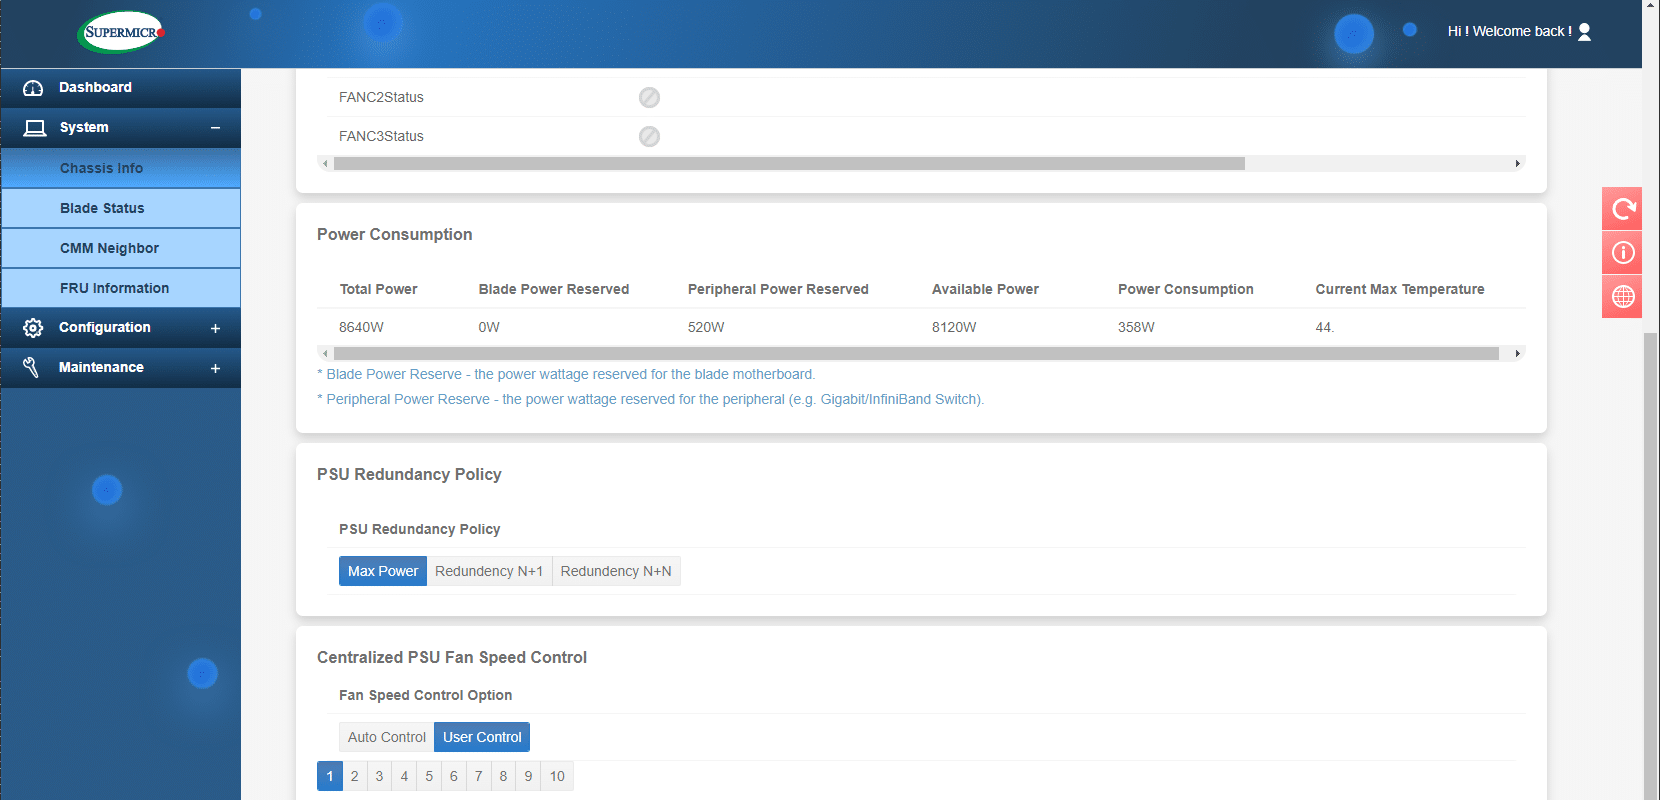Click Centralized PSU Fan Speed Control heading
Image resolution: width=1660 pixels, height=800 pixels.
(452, 657)
